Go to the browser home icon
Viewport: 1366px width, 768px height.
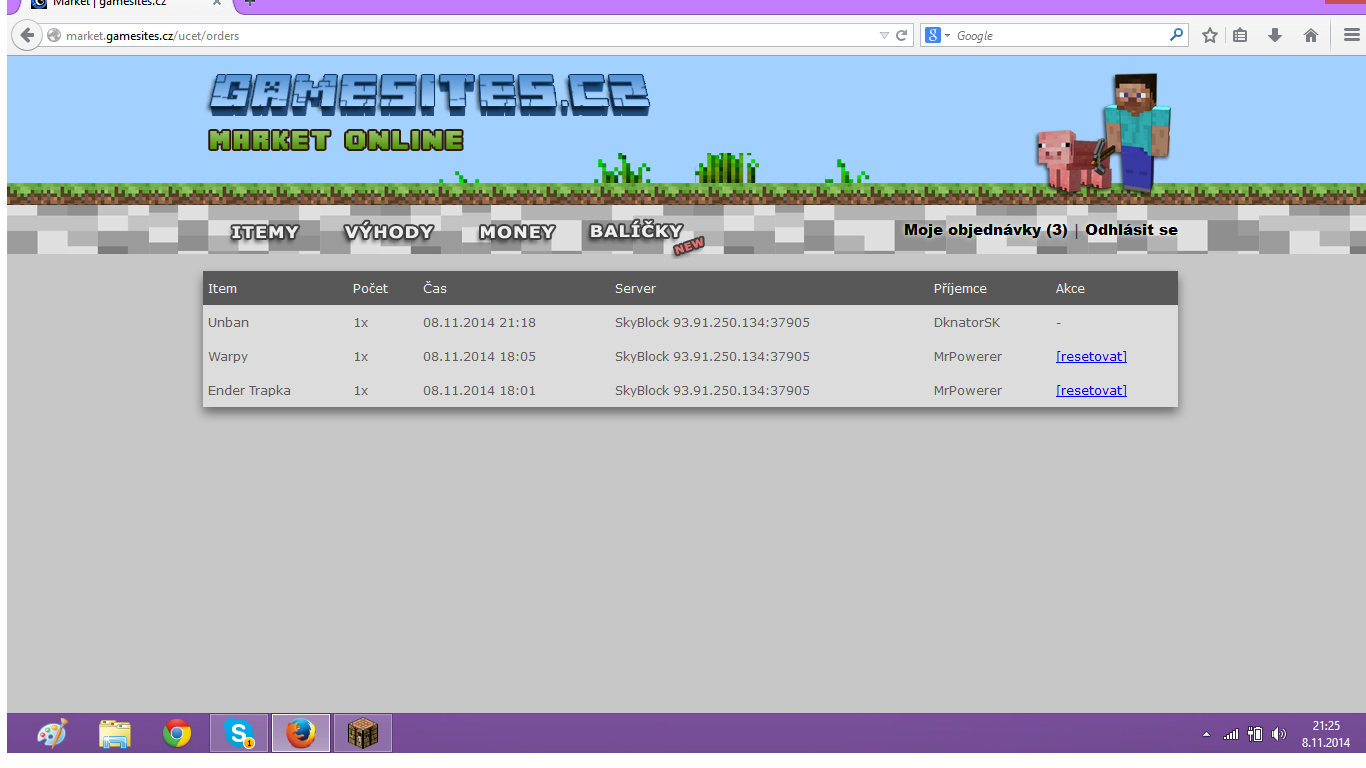pos(1310,35)
